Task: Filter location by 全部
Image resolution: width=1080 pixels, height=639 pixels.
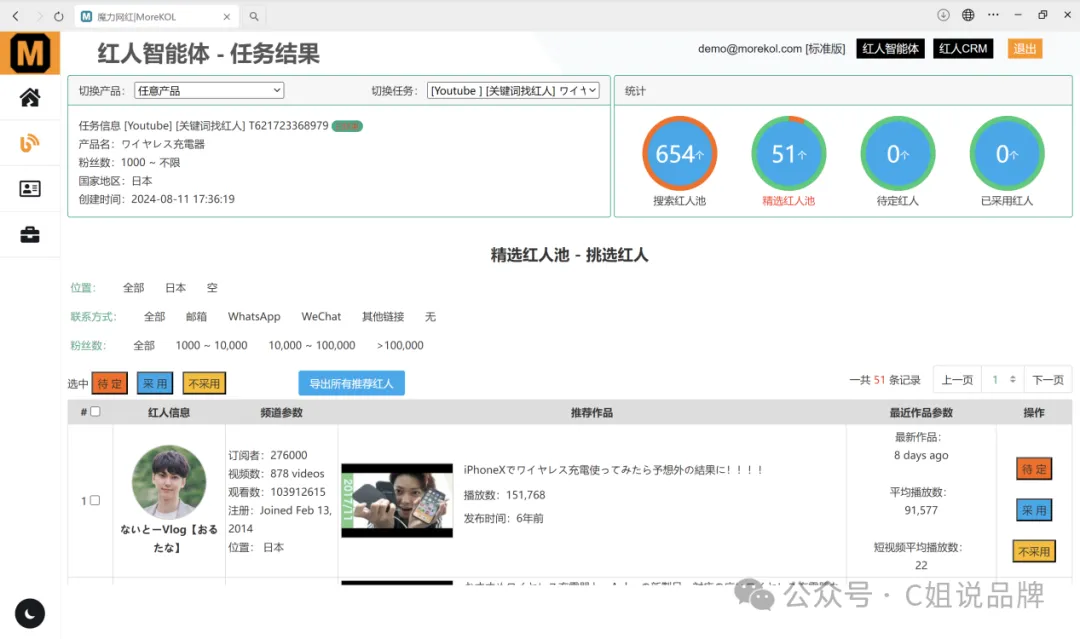Action: click(134, 288)
